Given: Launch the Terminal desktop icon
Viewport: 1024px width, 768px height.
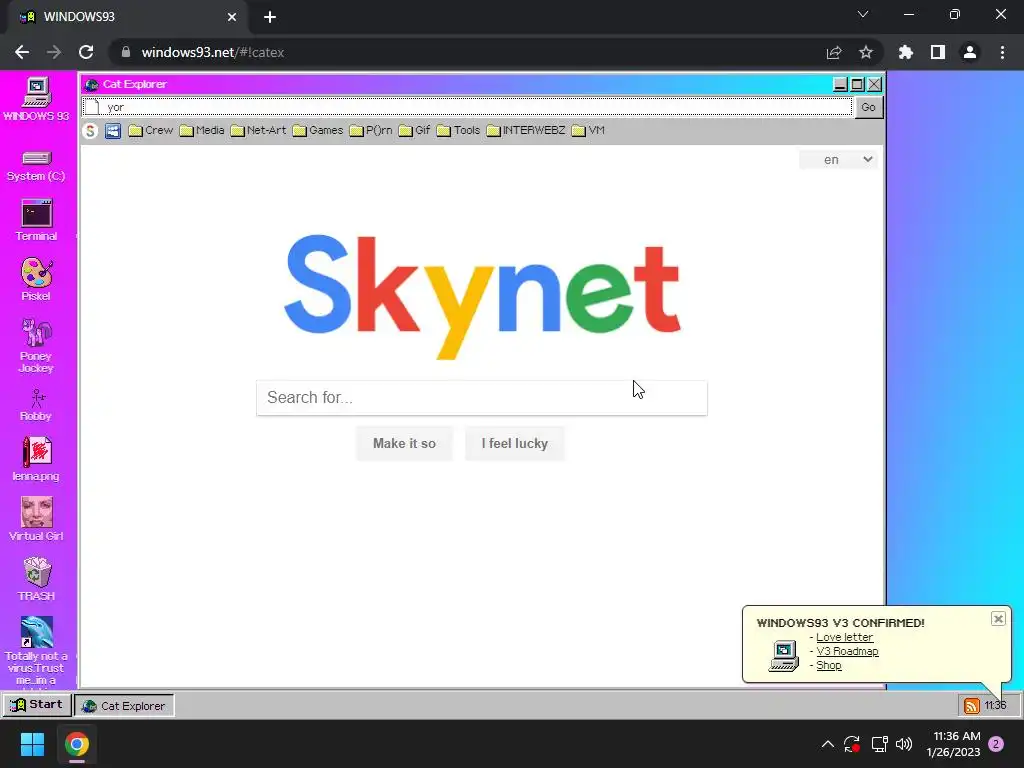Looking at the screenshot, I should pos(37,220).
